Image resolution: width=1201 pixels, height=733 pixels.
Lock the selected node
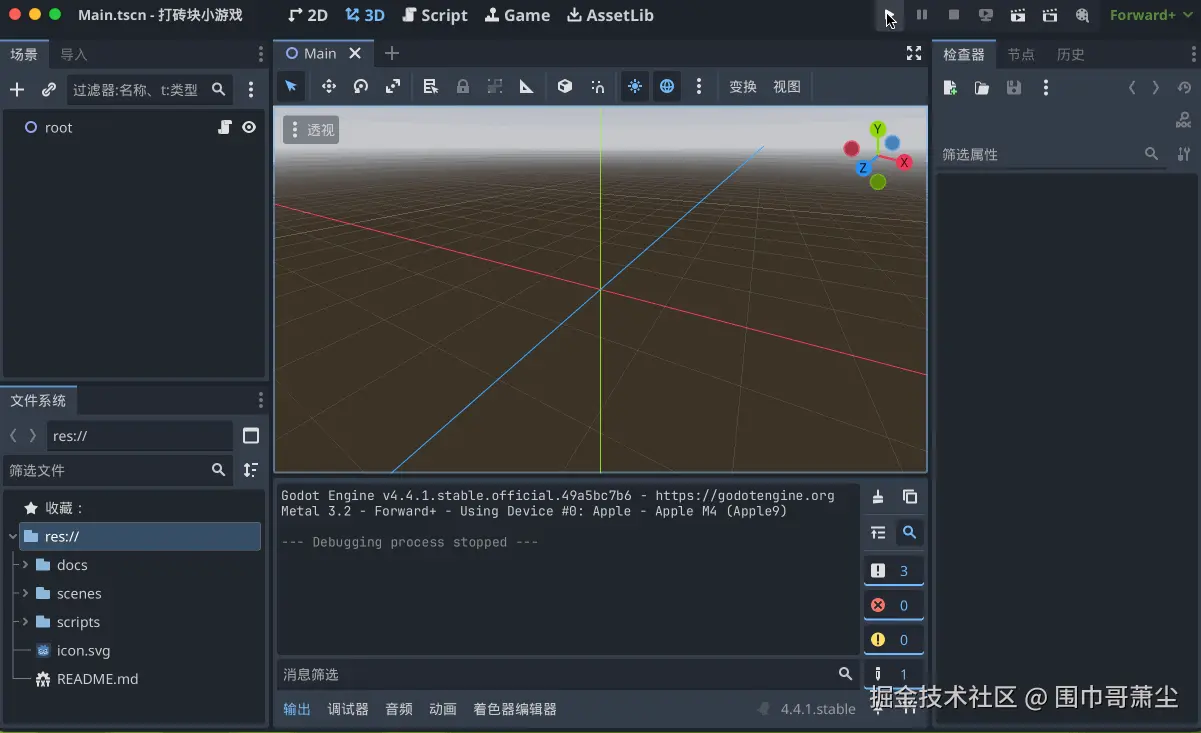[463, 87]
